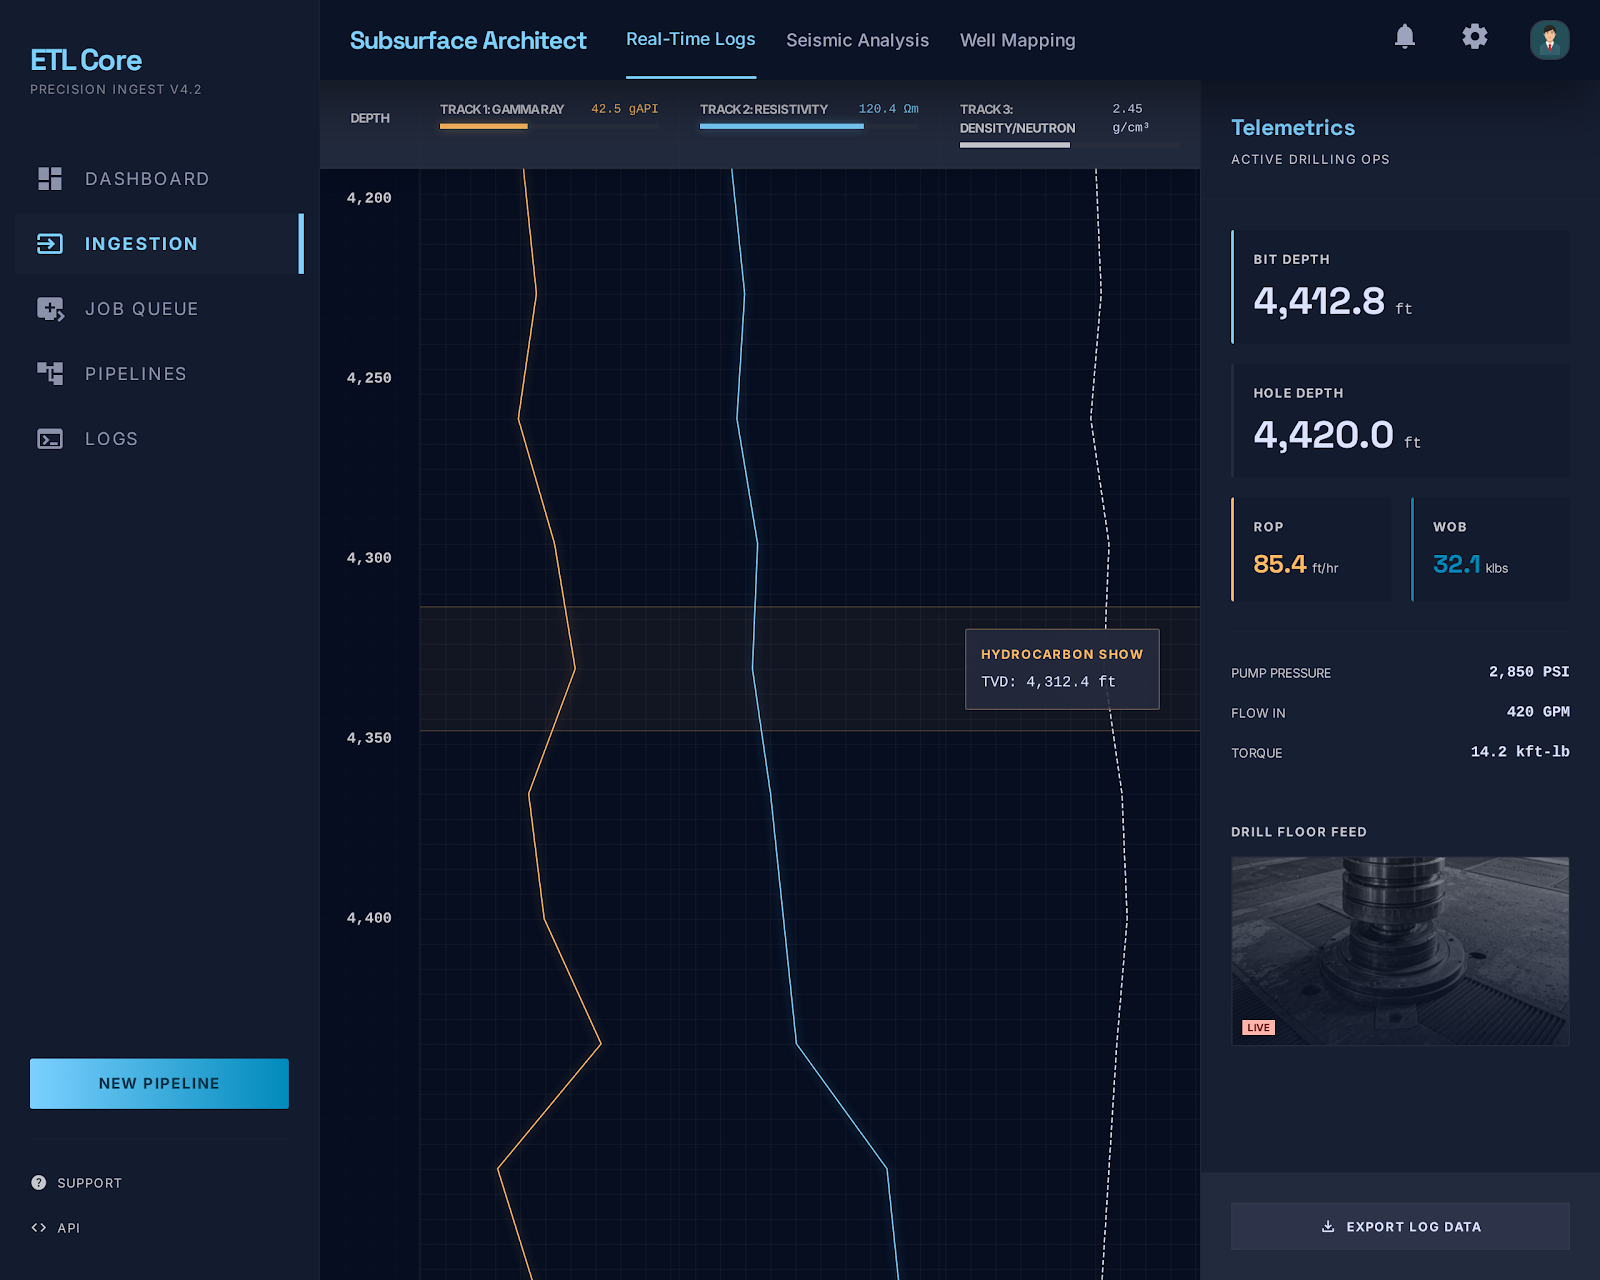
Task: Click Export Log Data
Action: [x=1400, y=1226]
